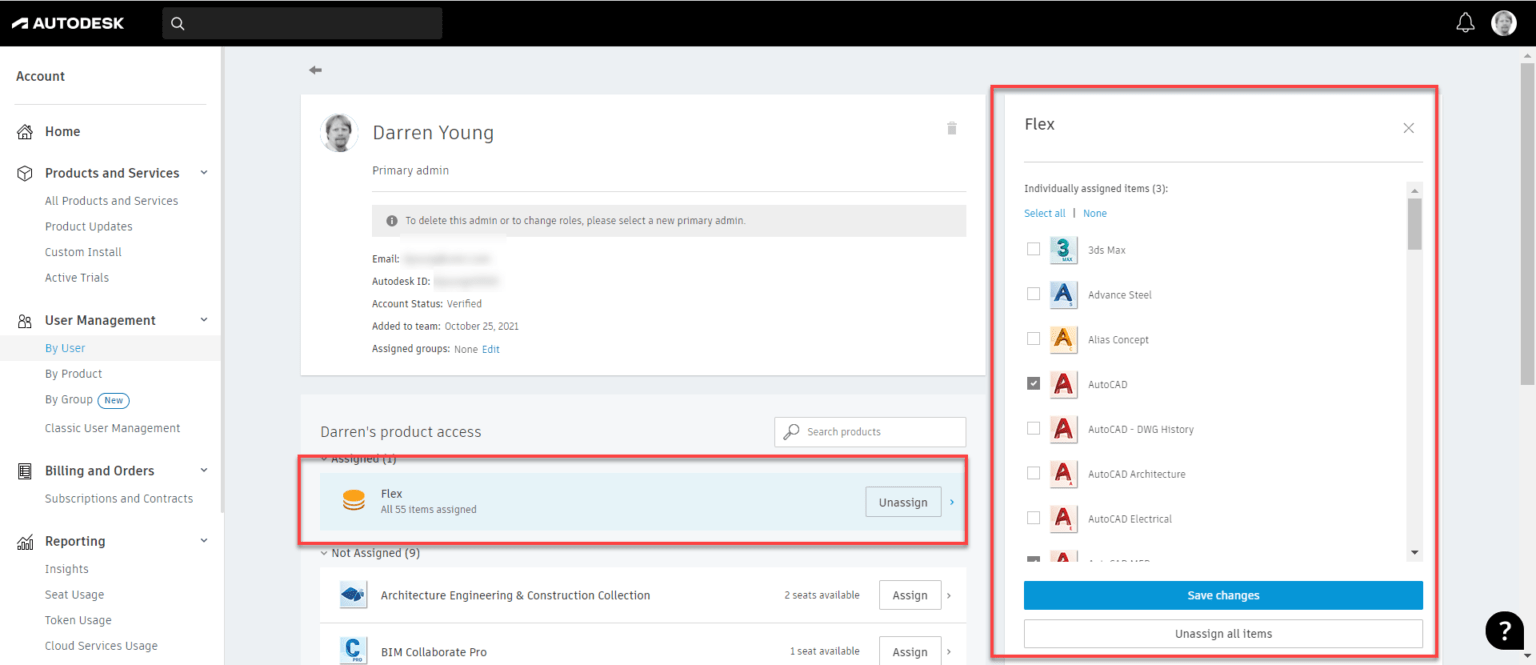
Task: Click the Billing and Orders icon
Action: [x=26, y=471]
